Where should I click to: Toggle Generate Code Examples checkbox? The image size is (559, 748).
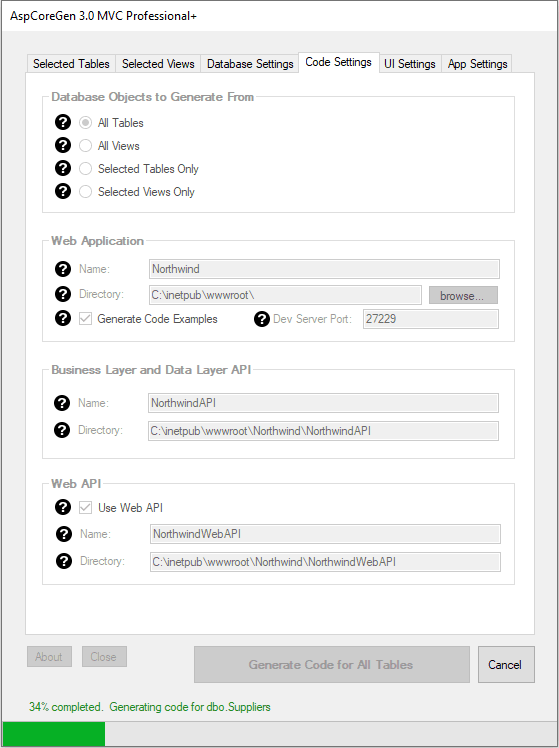pyautogui.click(x=85, y=319)
